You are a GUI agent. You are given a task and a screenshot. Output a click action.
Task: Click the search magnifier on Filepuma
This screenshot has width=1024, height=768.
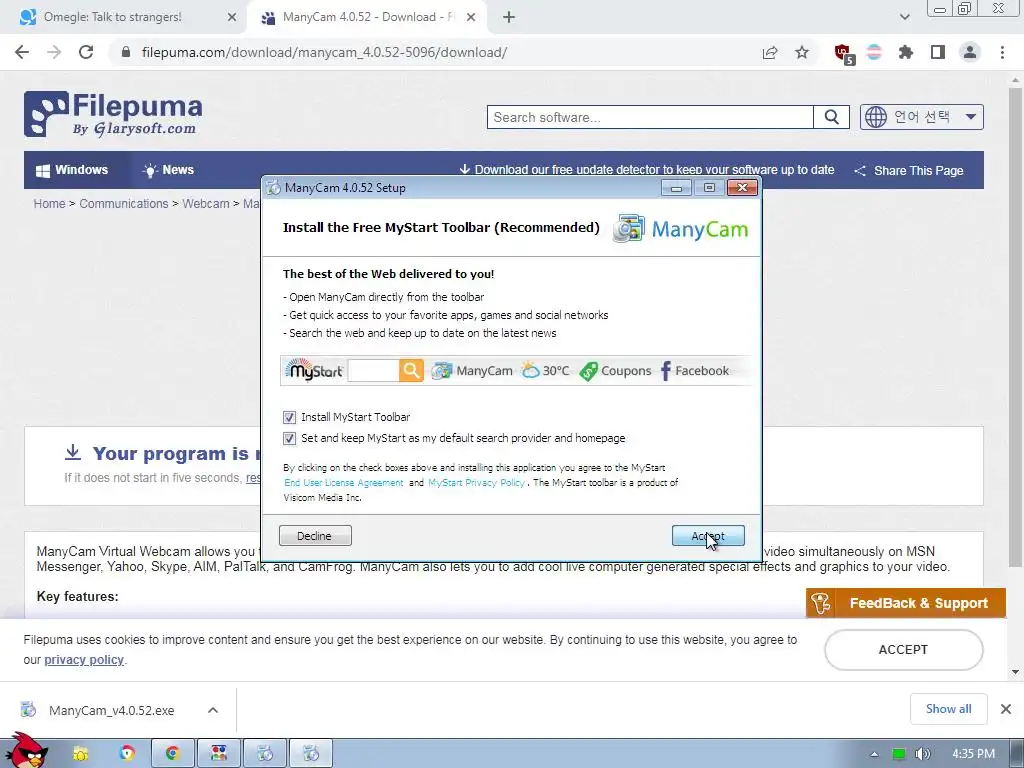pos(831,117)
